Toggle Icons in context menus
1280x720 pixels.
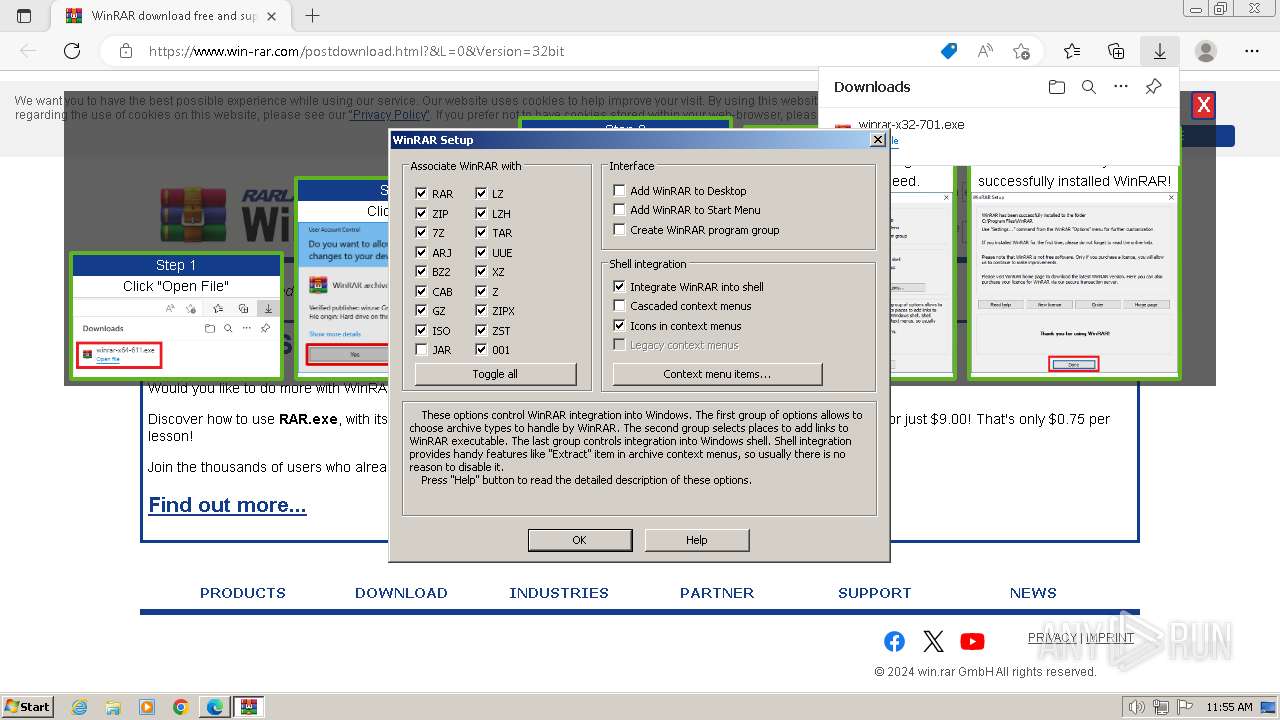click(619, 326)
